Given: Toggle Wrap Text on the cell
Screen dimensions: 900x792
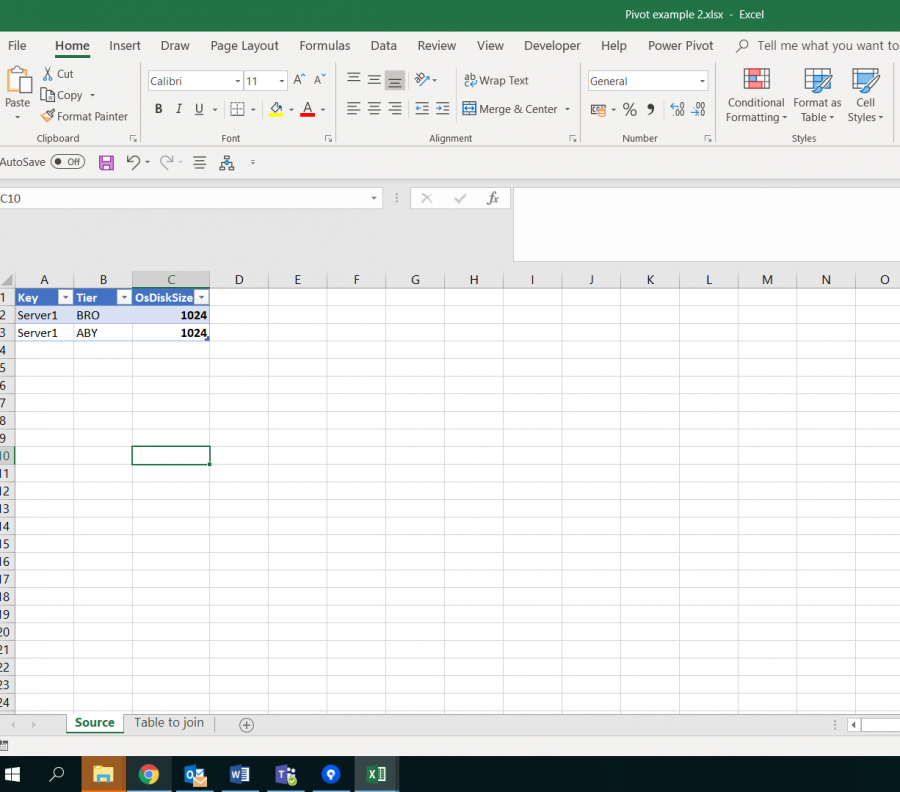Looking at the screenshot, I should (x=496, y=80).
